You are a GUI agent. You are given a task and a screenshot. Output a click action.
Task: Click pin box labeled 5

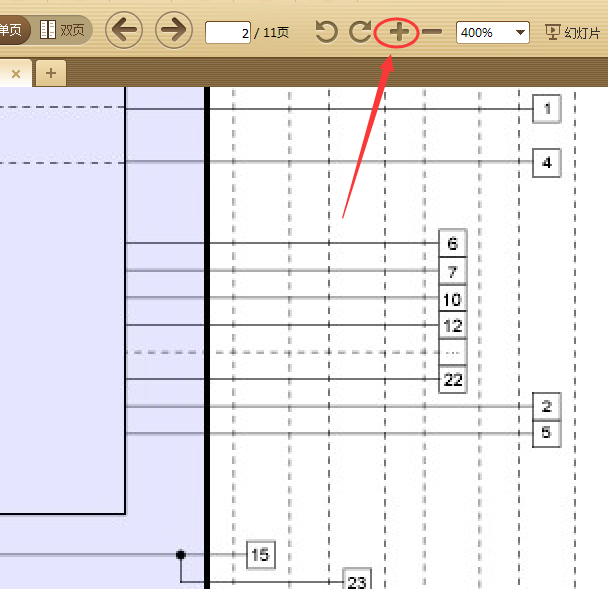pos(547,434)
